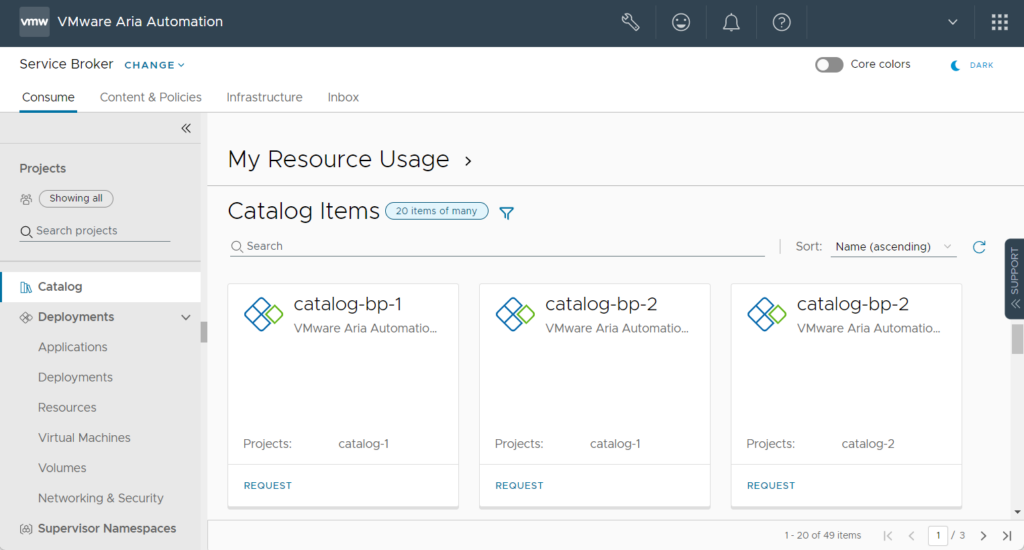
Task: Click the My Resource Usage heading
Action: click(338, 159)
